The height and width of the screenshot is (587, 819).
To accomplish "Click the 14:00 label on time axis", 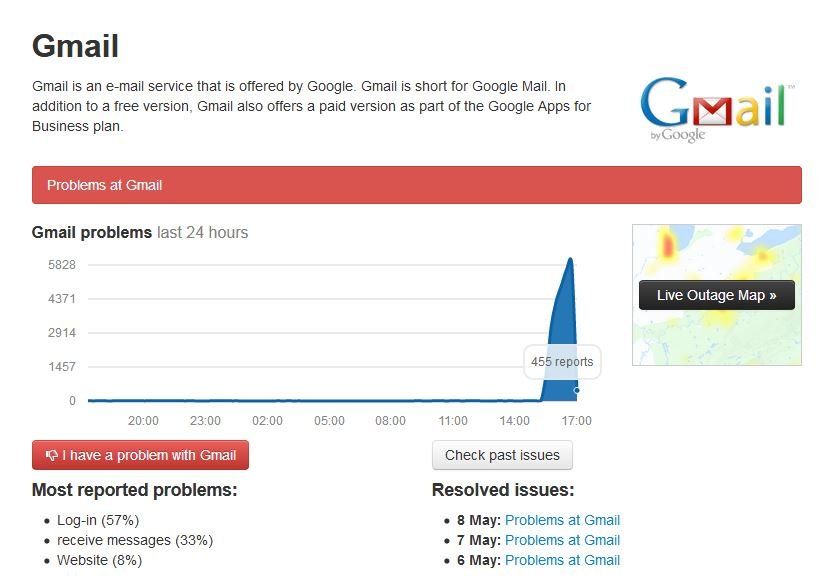I will [514, 421].
